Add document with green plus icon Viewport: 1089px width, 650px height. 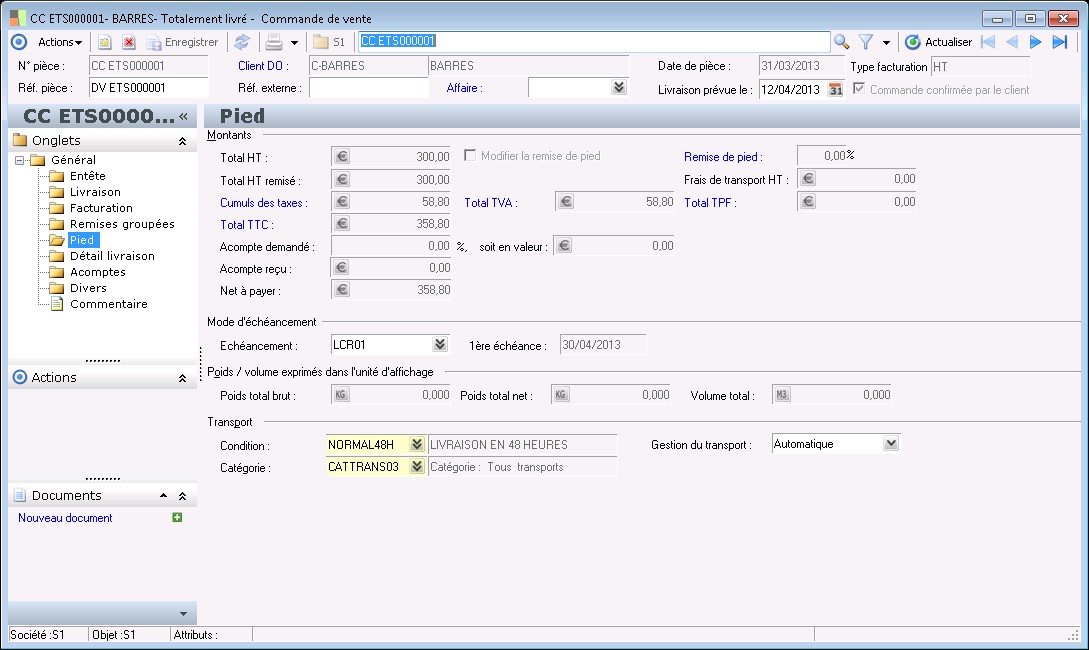(x=177, y=518)
